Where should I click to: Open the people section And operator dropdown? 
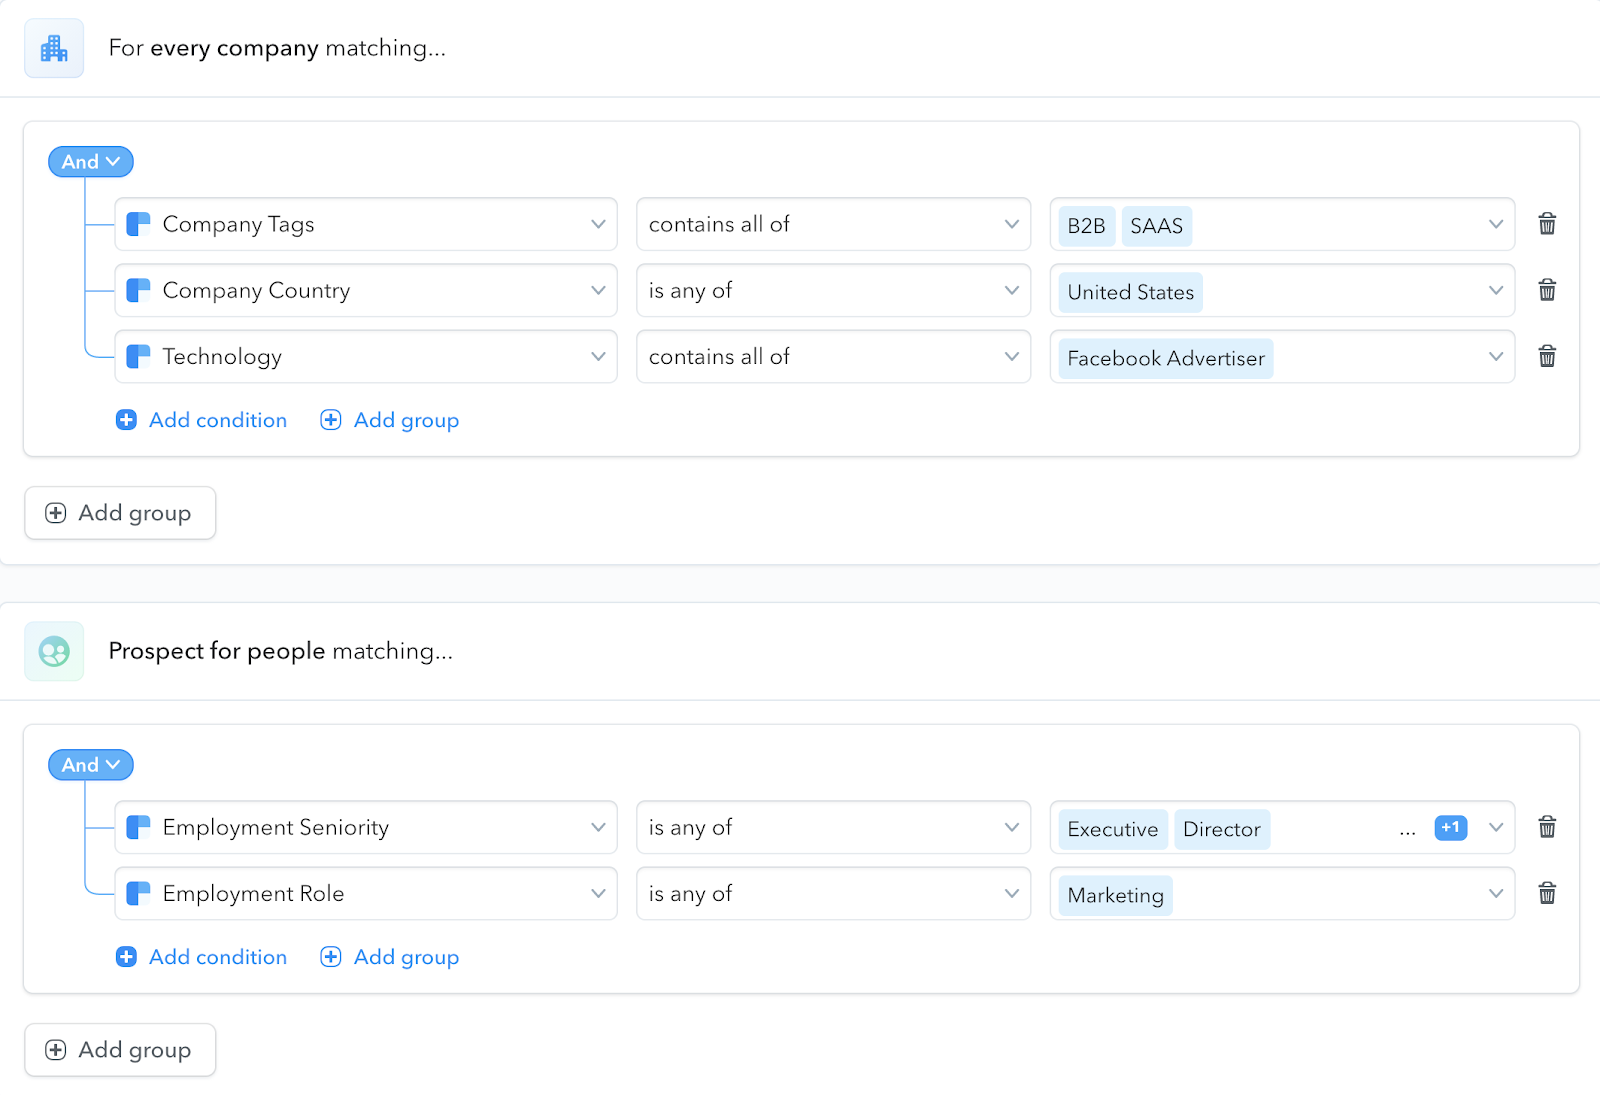point(91,764)
